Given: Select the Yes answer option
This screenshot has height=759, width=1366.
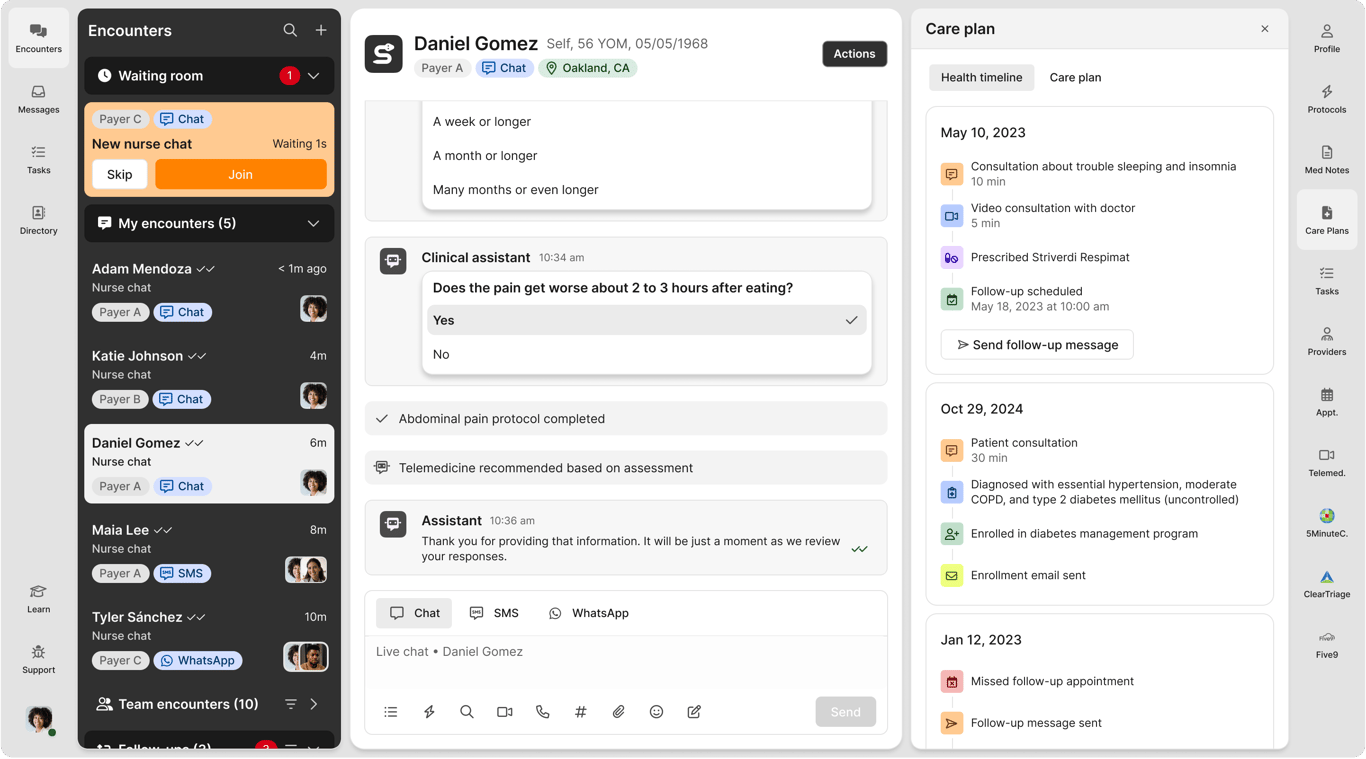Looking at the screenshot, I should [x=646, y=320].
